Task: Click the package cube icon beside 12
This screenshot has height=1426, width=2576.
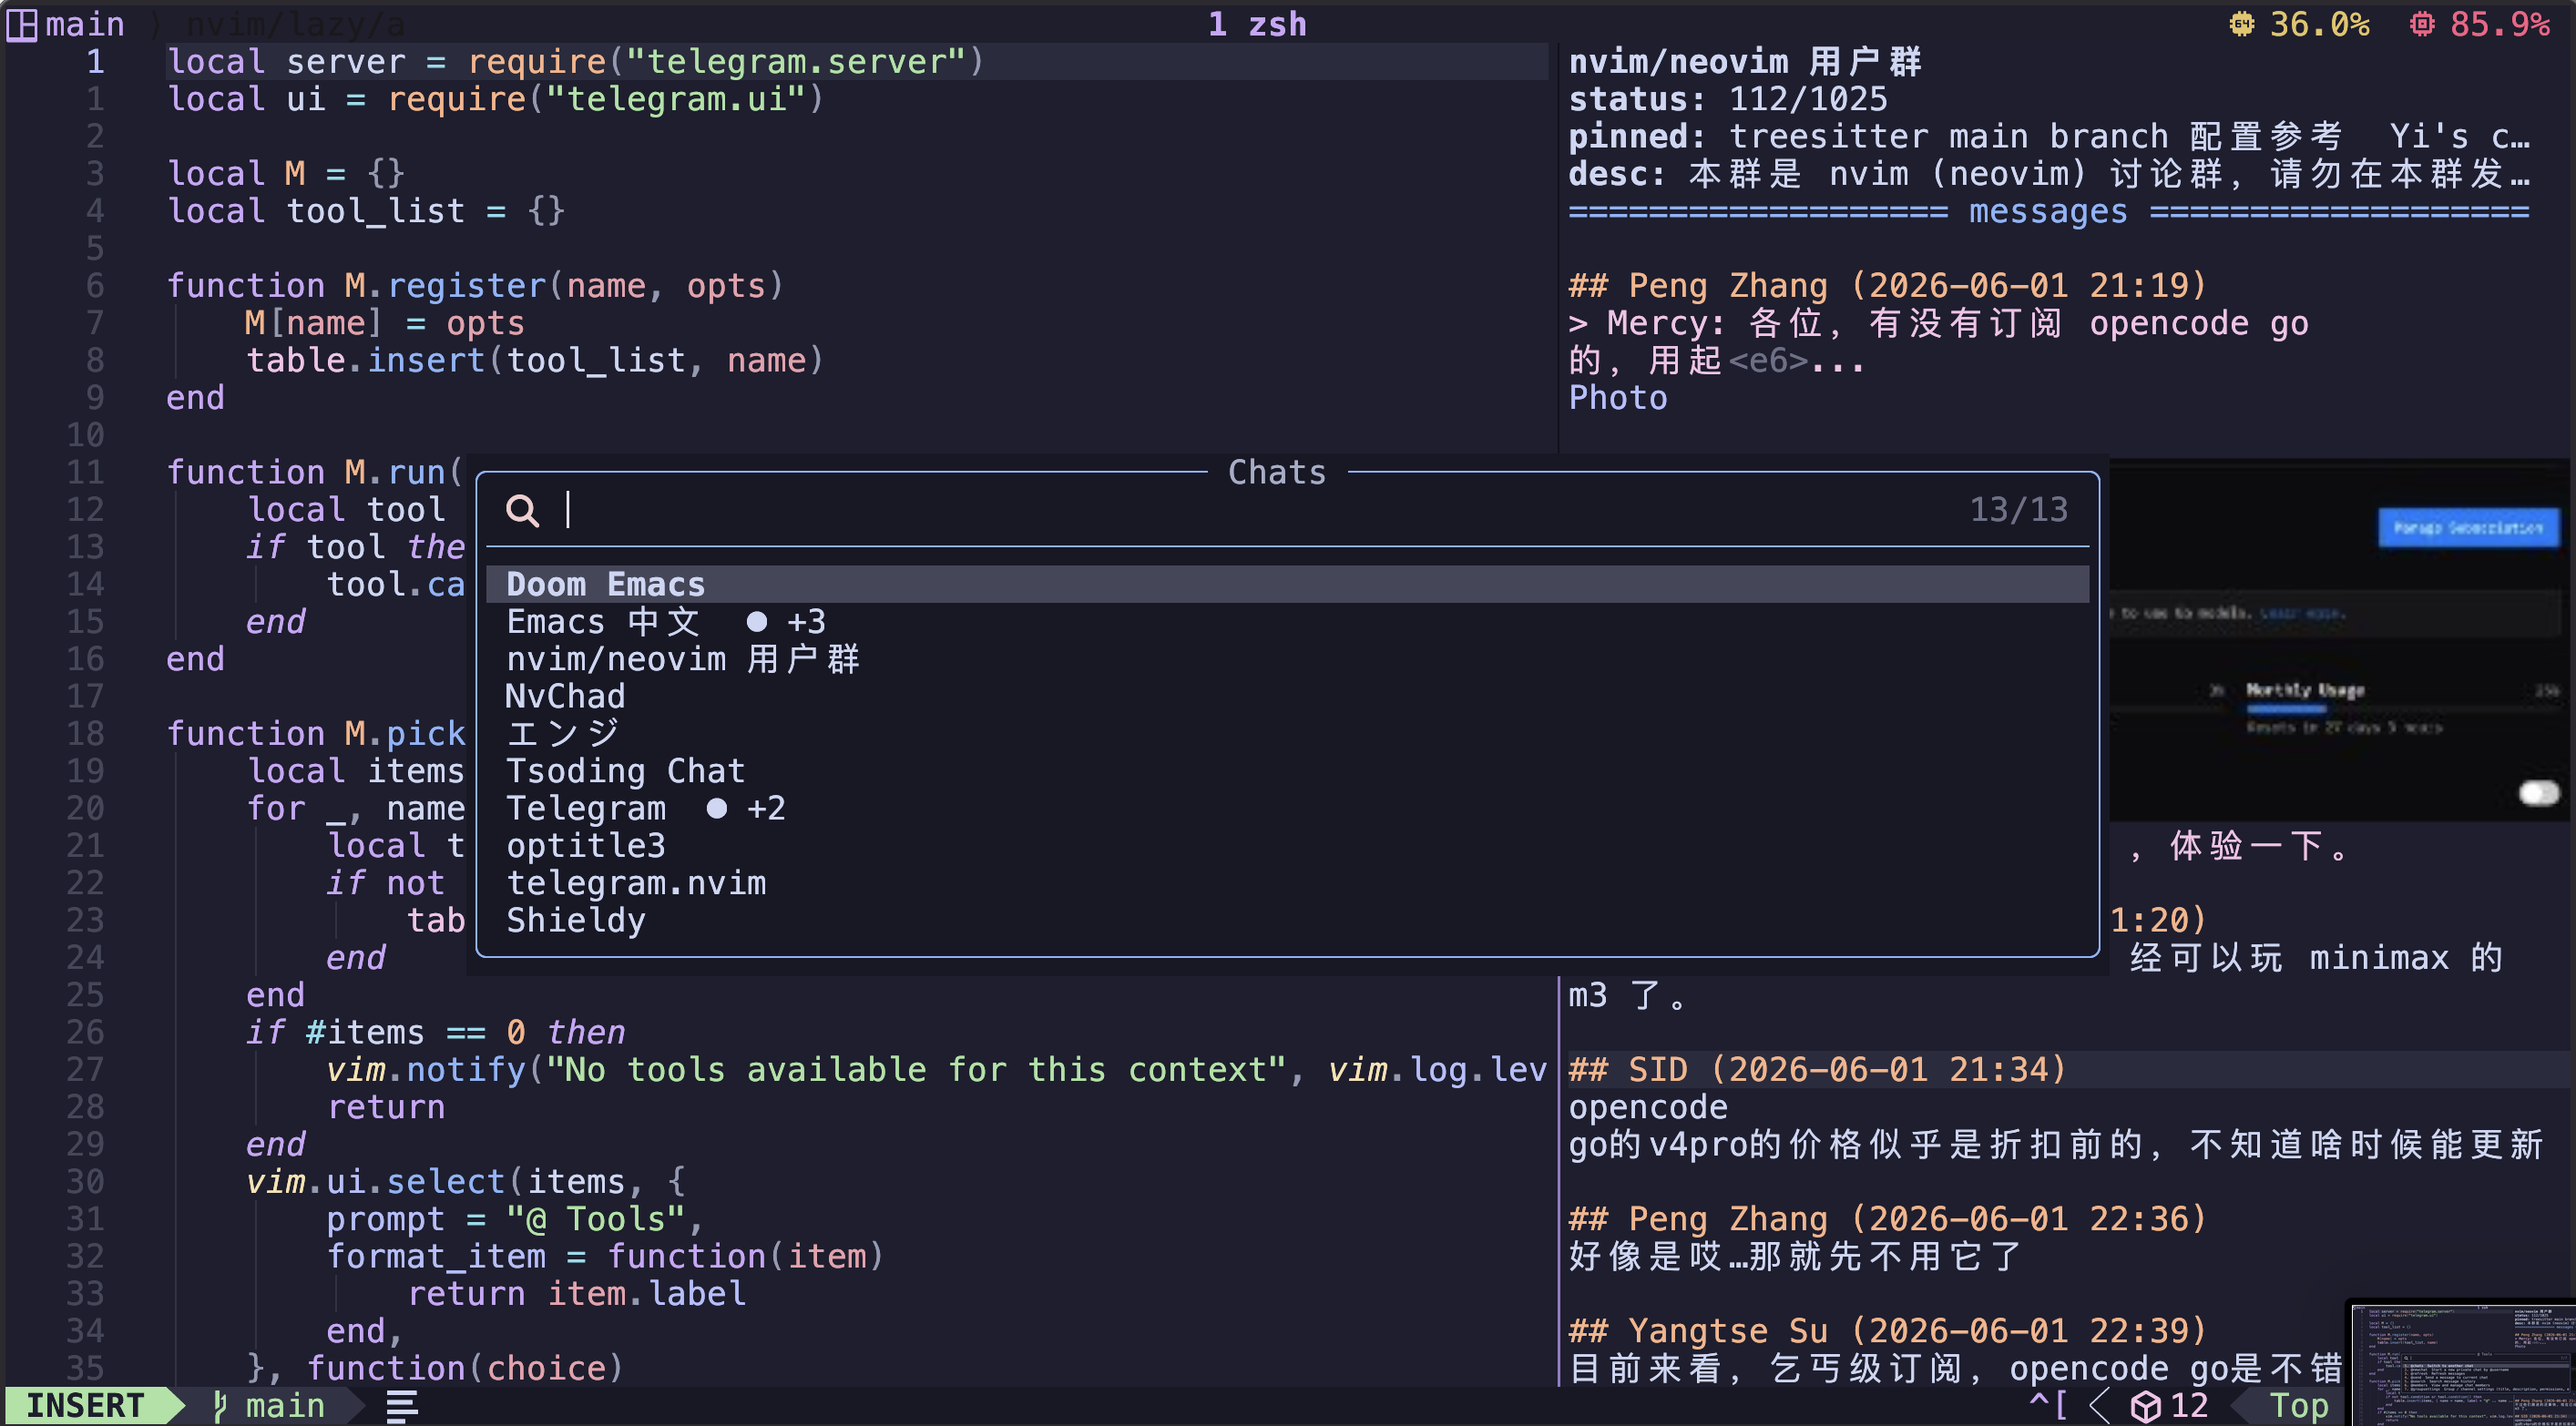Action: click(x=2145, y=1406)
